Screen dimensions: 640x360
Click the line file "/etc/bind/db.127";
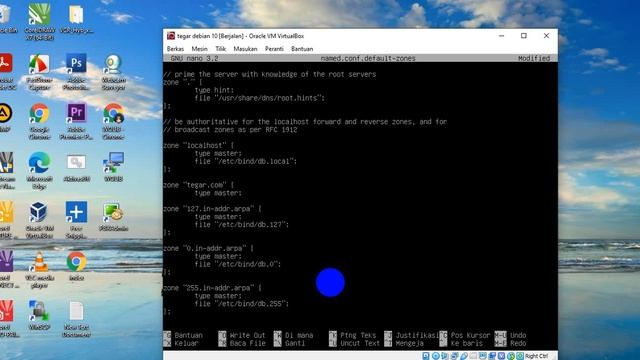tap(242, 224)
